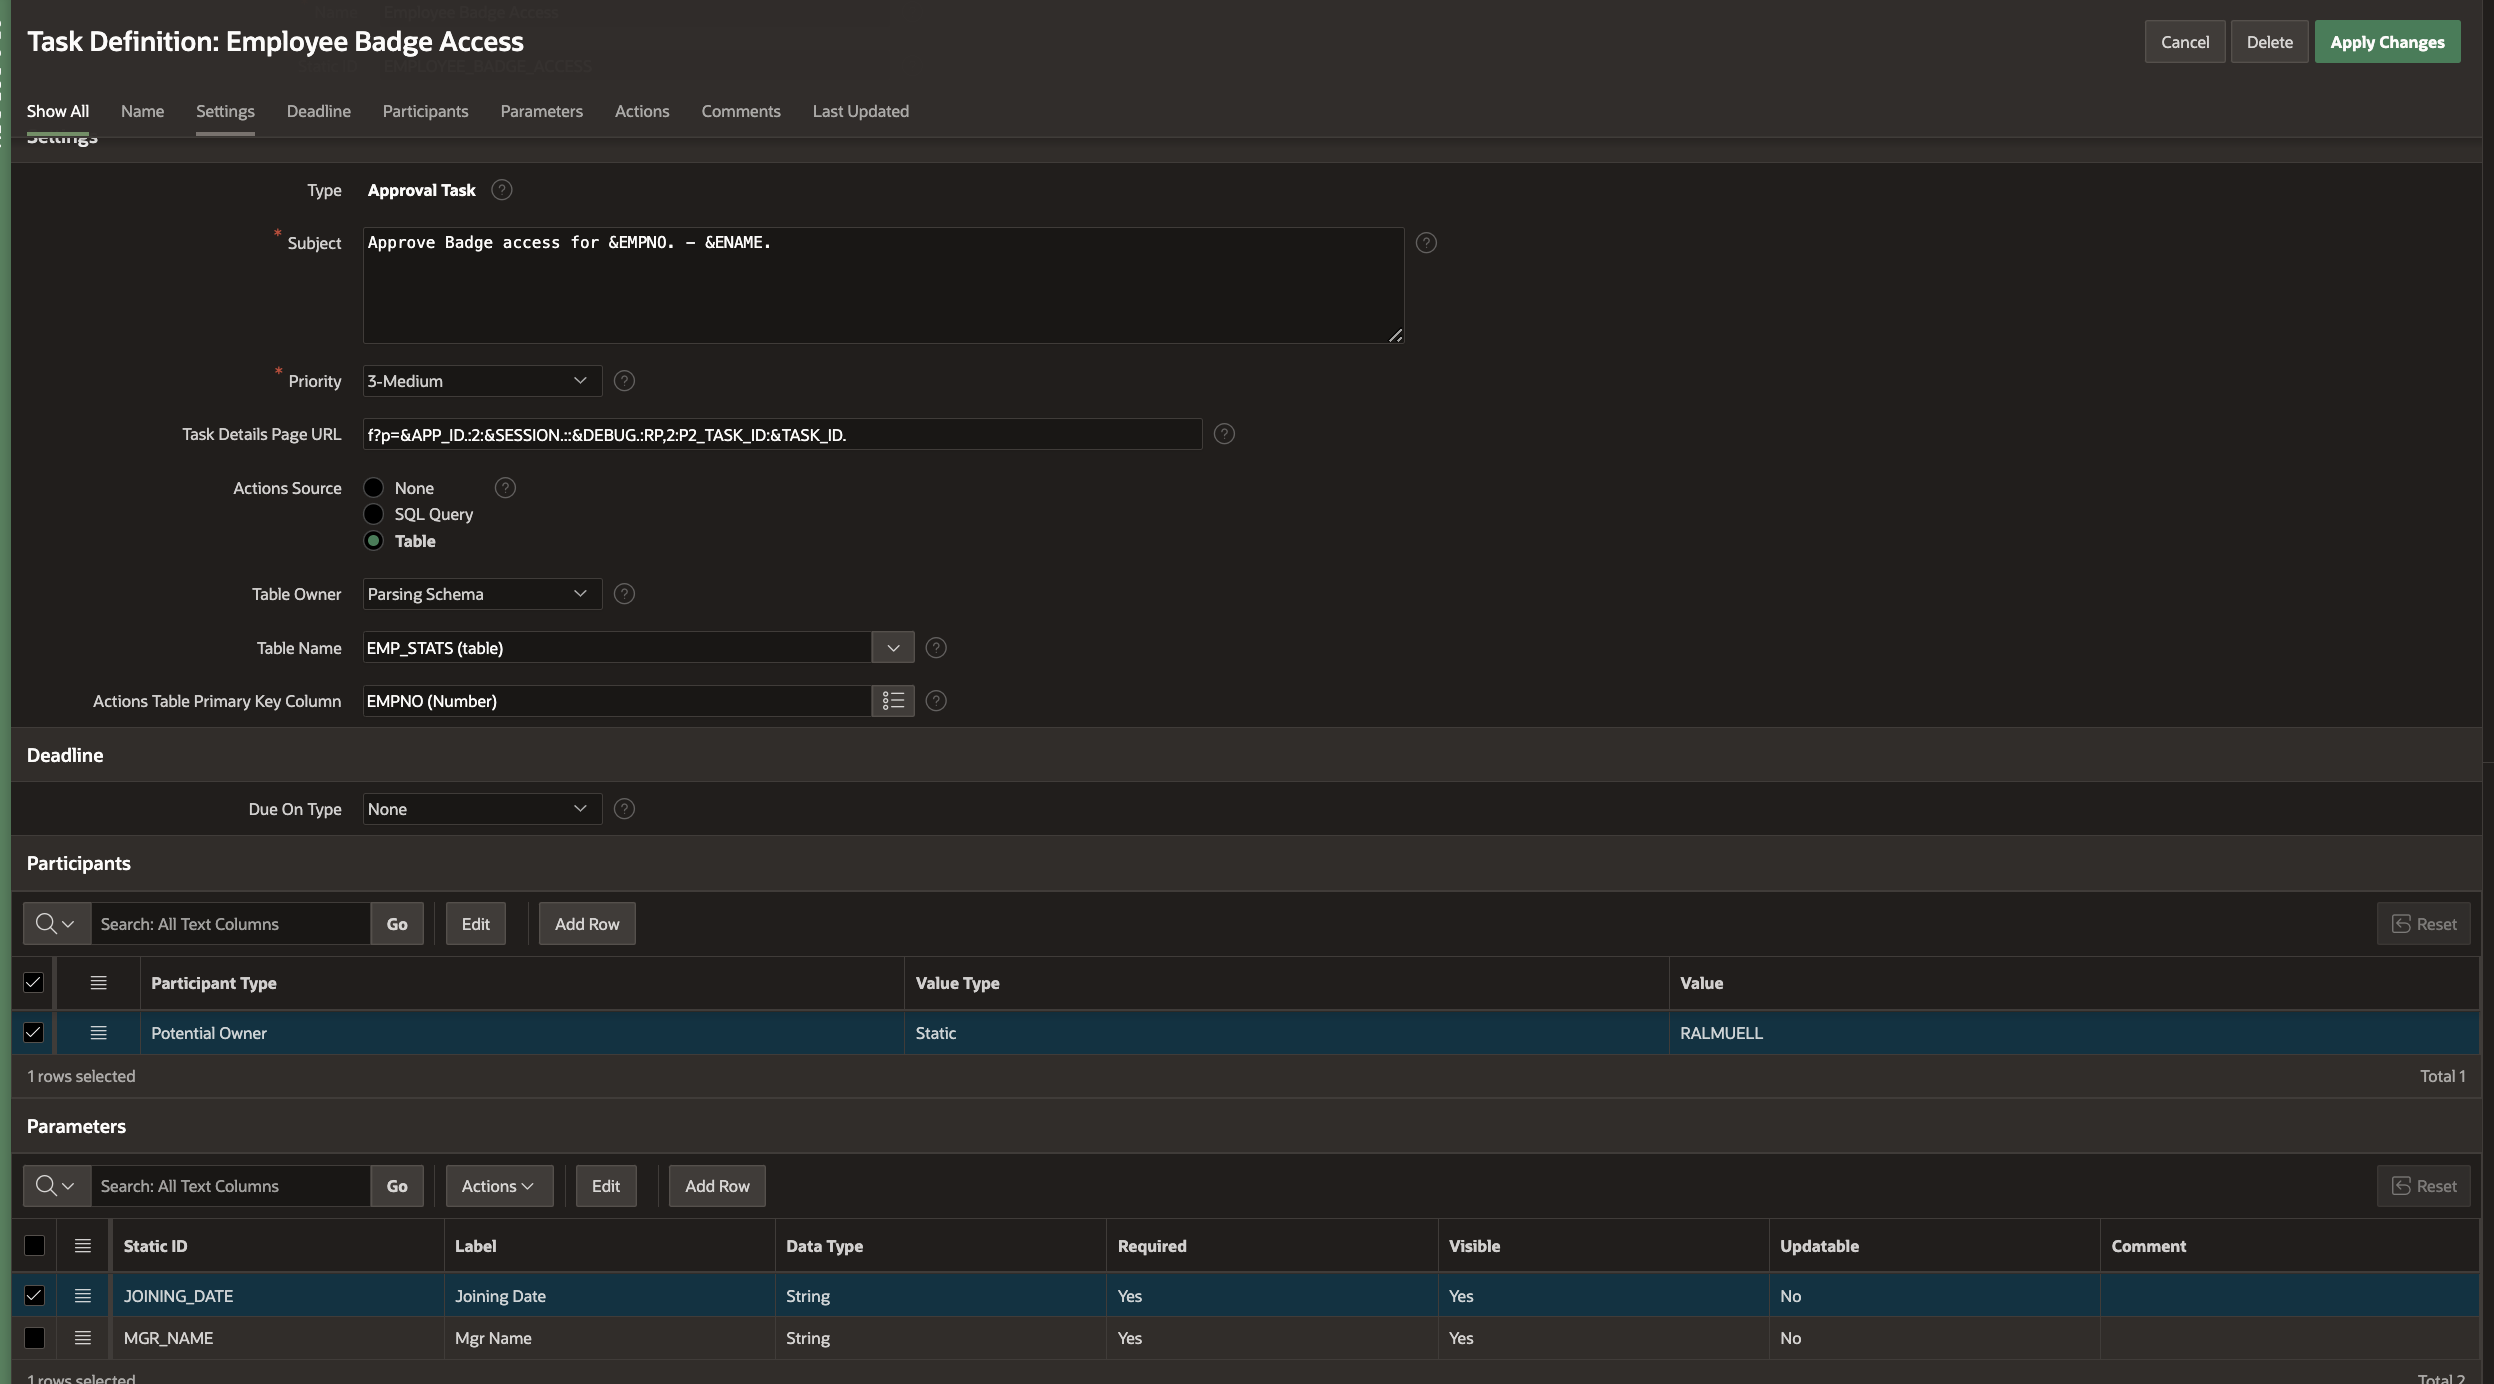Open help for Task Details Page URL
This screenshot has width=2494, height=1384.
click(x=1224, y=434)
